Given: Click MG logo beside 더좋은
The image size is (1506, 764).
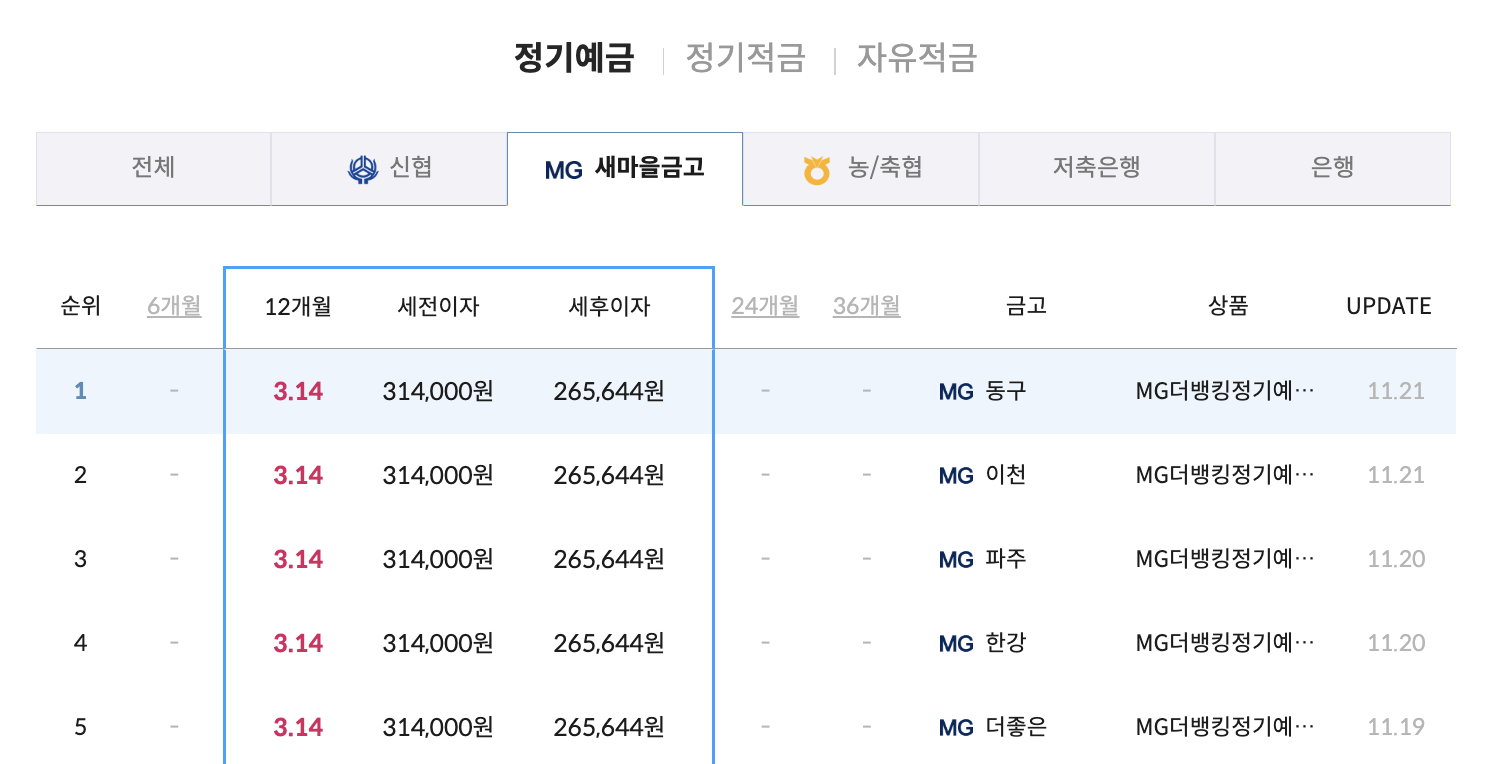Looking at the screenshot, I should coord(956,729).
